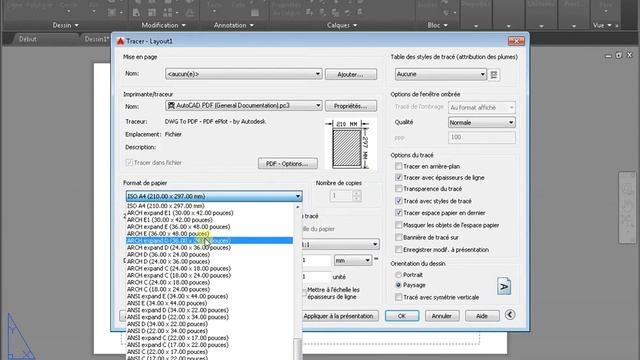Screen dimensions: 640x360
Task: Uncheck Tracé avec styles de tracé
Action: tap(398, 201)
